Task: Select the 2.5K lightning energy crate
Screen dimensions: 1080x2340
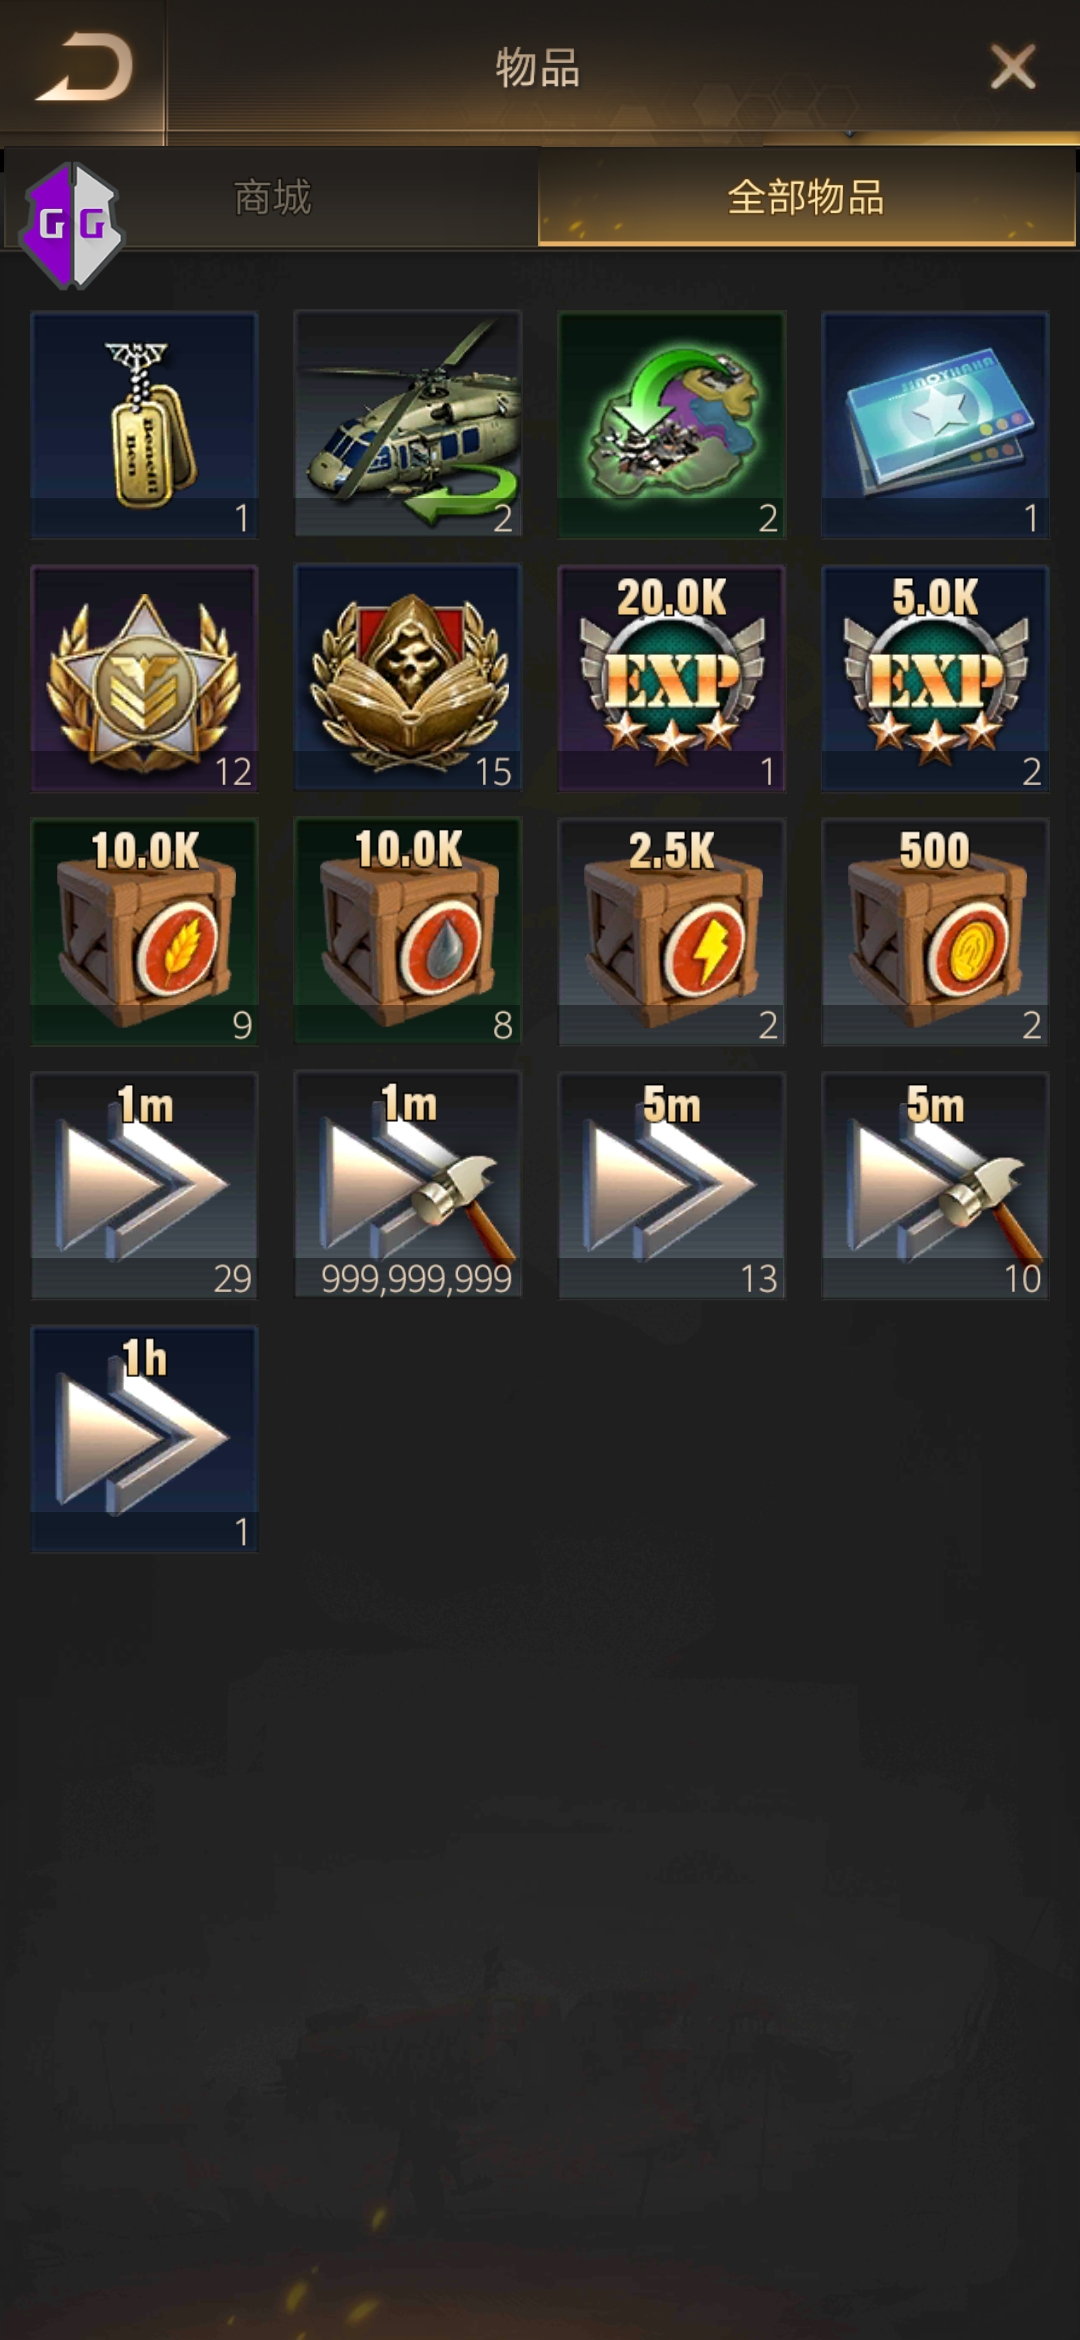Action: (672, 932)
